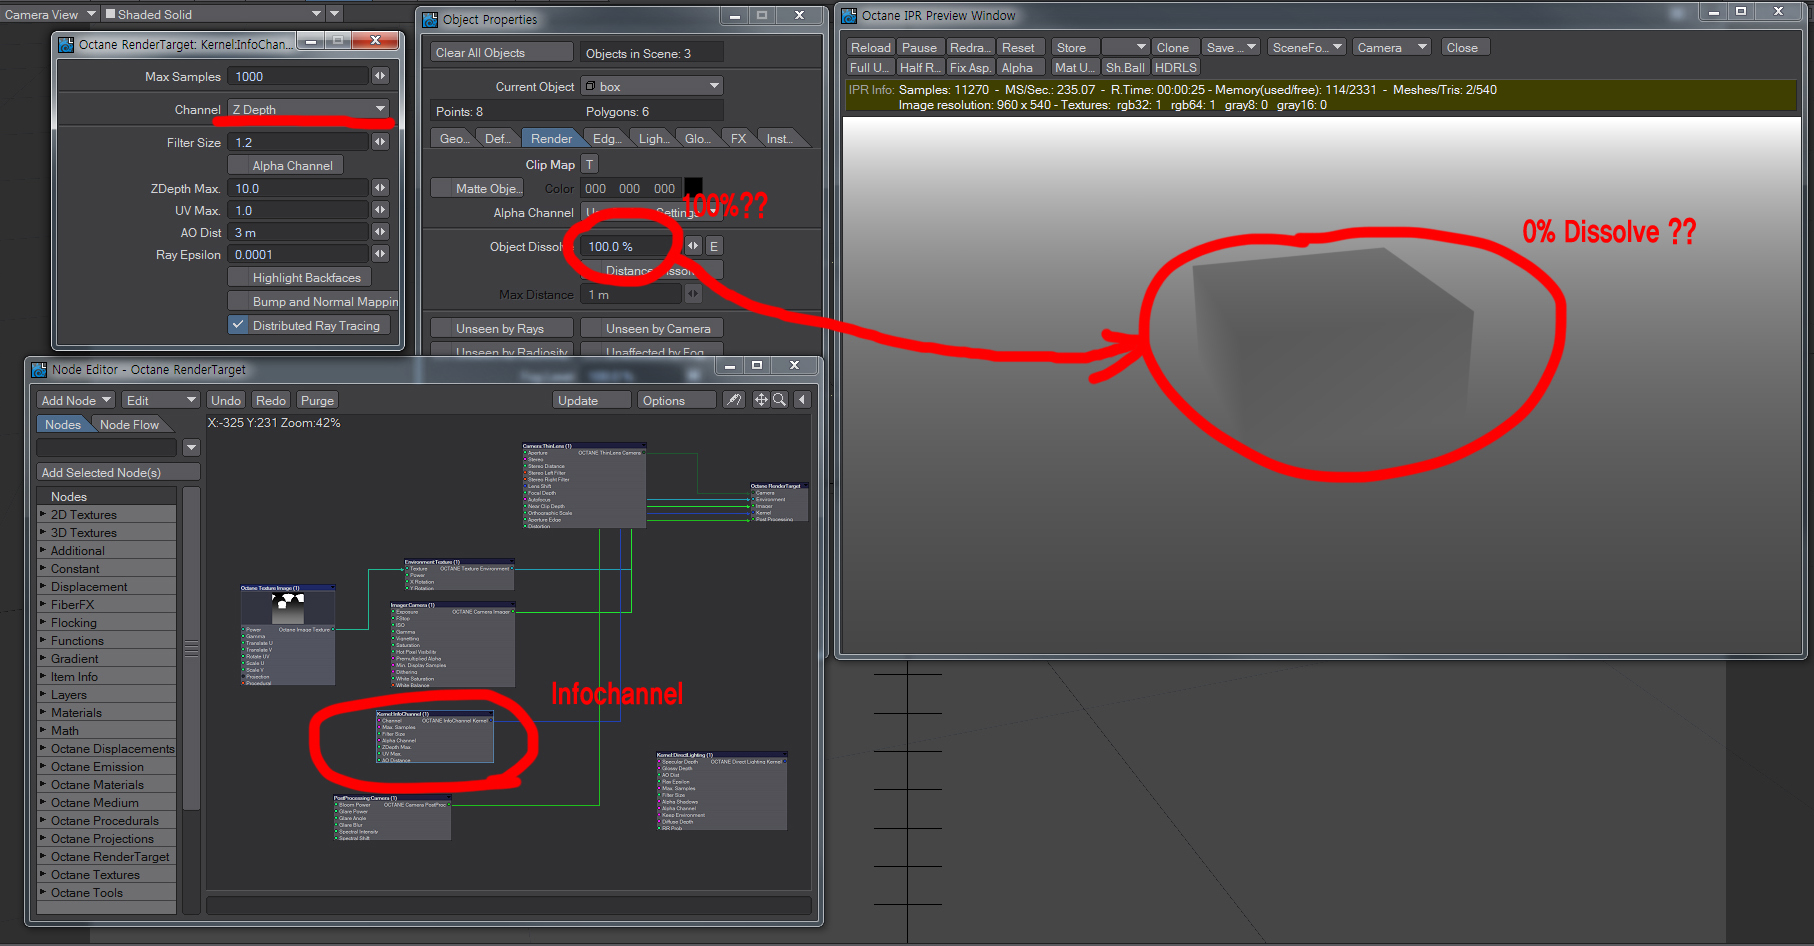Screen dimensions: 1814x946
Task: Click the node search input field
Action: click(106, 447)
